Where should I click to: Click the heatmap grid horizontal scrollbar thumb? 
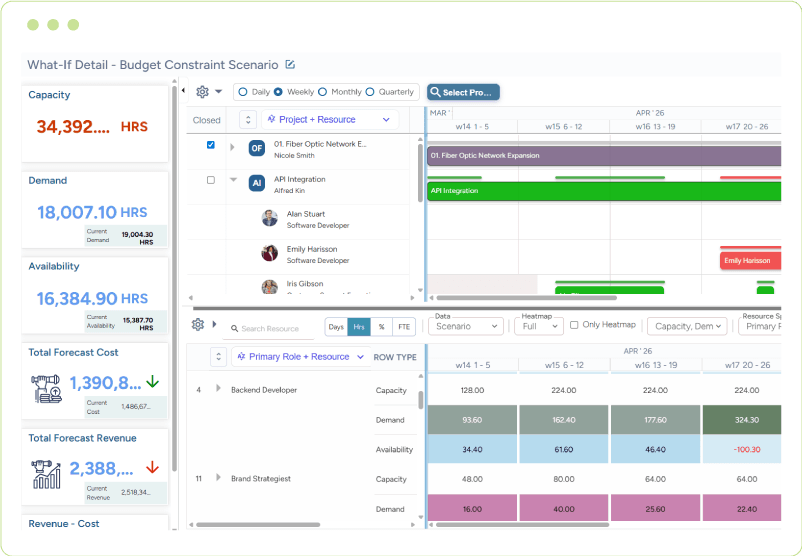pos(522,525)
